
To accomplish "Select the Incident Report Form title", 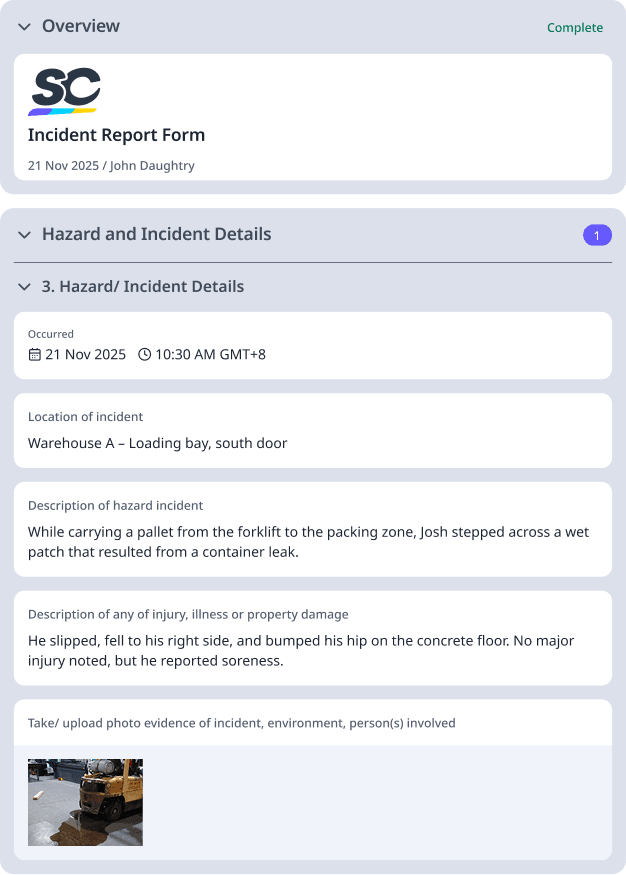I will [x=116, y=135].
